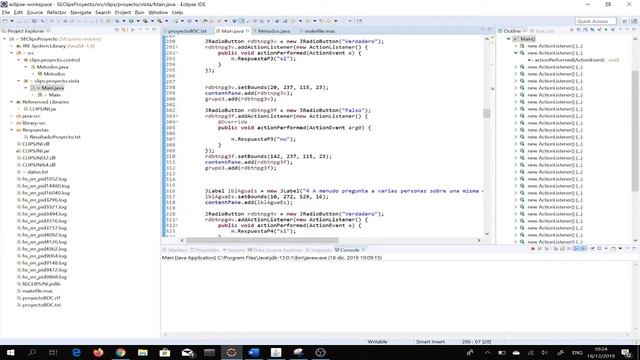
Task: Collapse the Main() node in Outline
Action: 509,39
